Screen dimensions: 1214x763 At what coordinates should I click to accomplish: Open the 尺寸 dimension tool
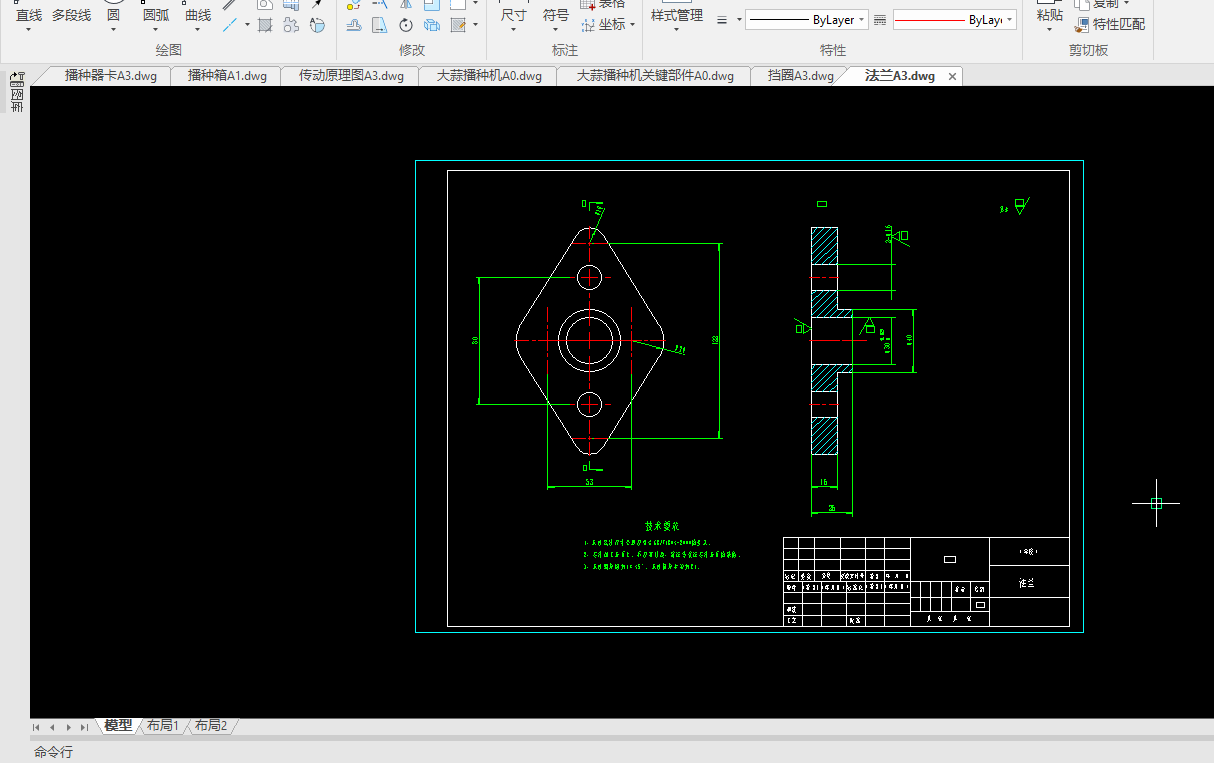[x=513, y=16]
